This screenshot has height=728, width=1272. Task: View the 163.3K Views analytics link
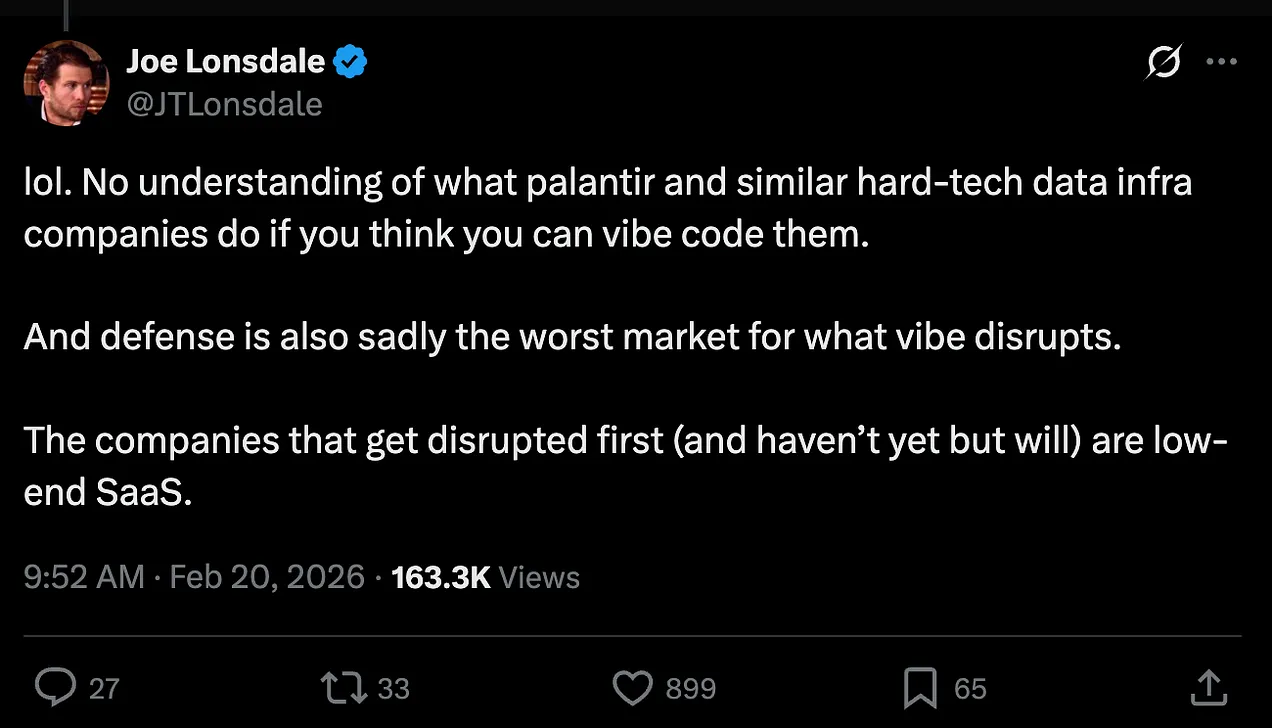coord(486,577)
